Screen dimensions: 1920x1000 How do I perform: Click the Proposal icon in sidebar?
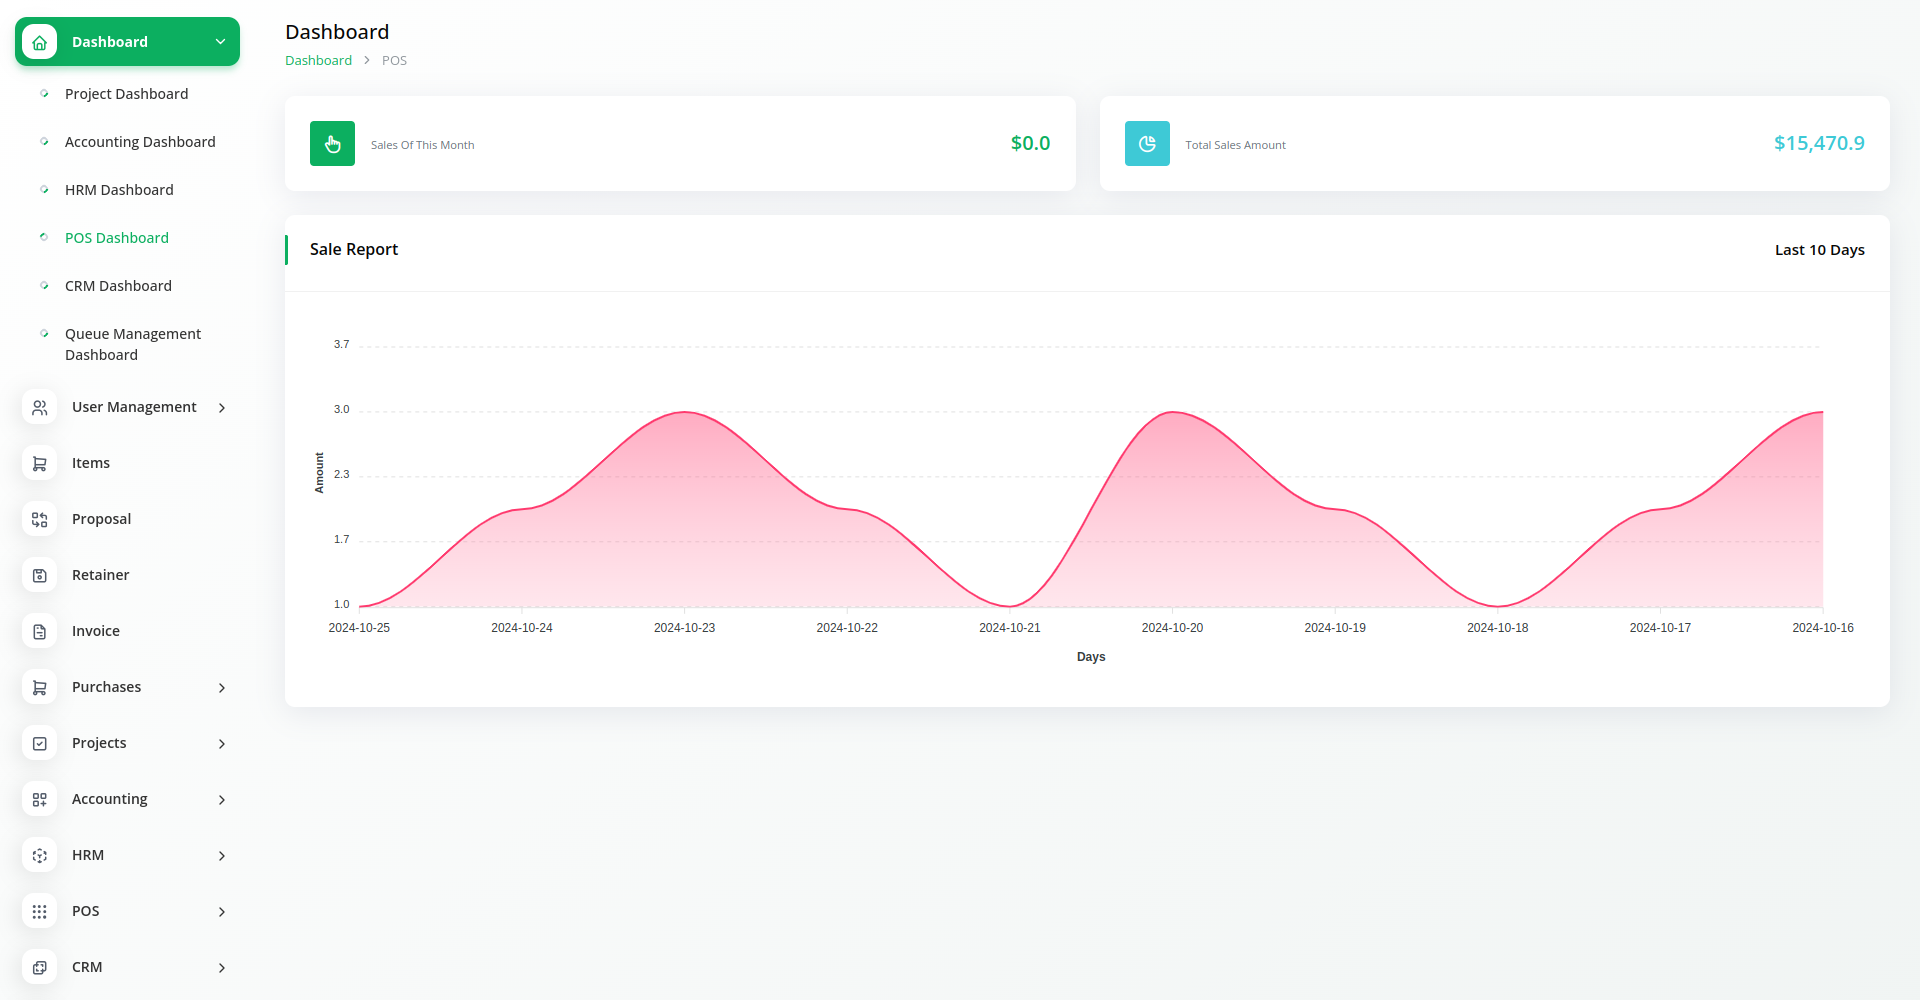click(x=39, y=520)
